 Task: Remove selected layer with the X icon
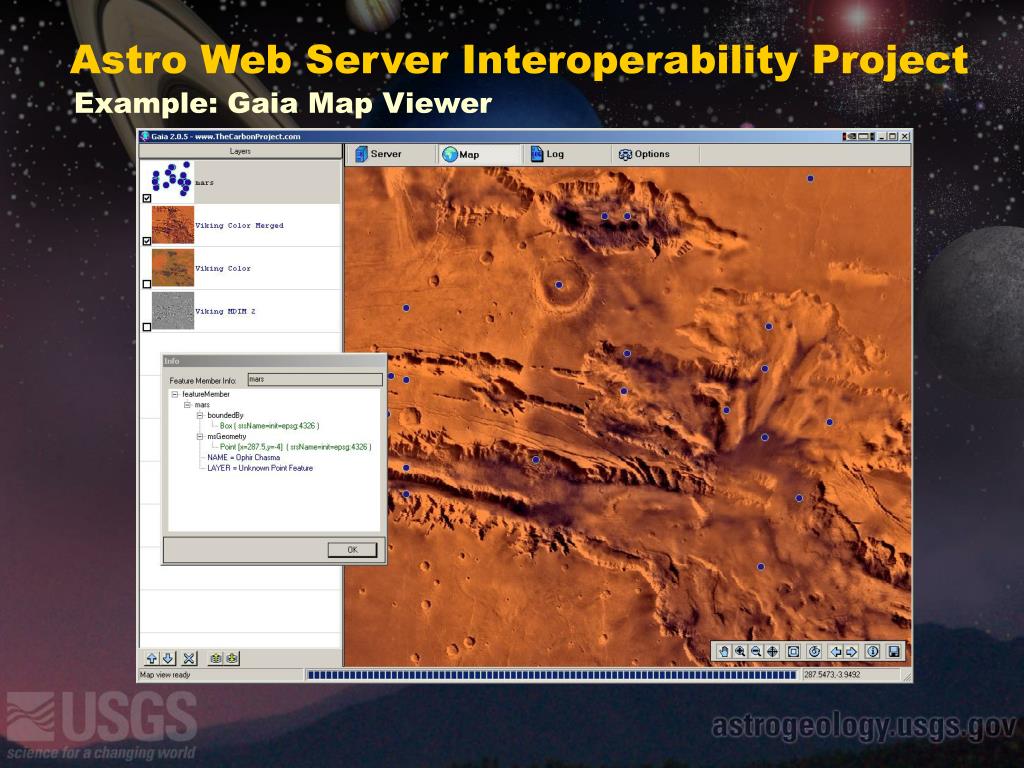(189, 658)
